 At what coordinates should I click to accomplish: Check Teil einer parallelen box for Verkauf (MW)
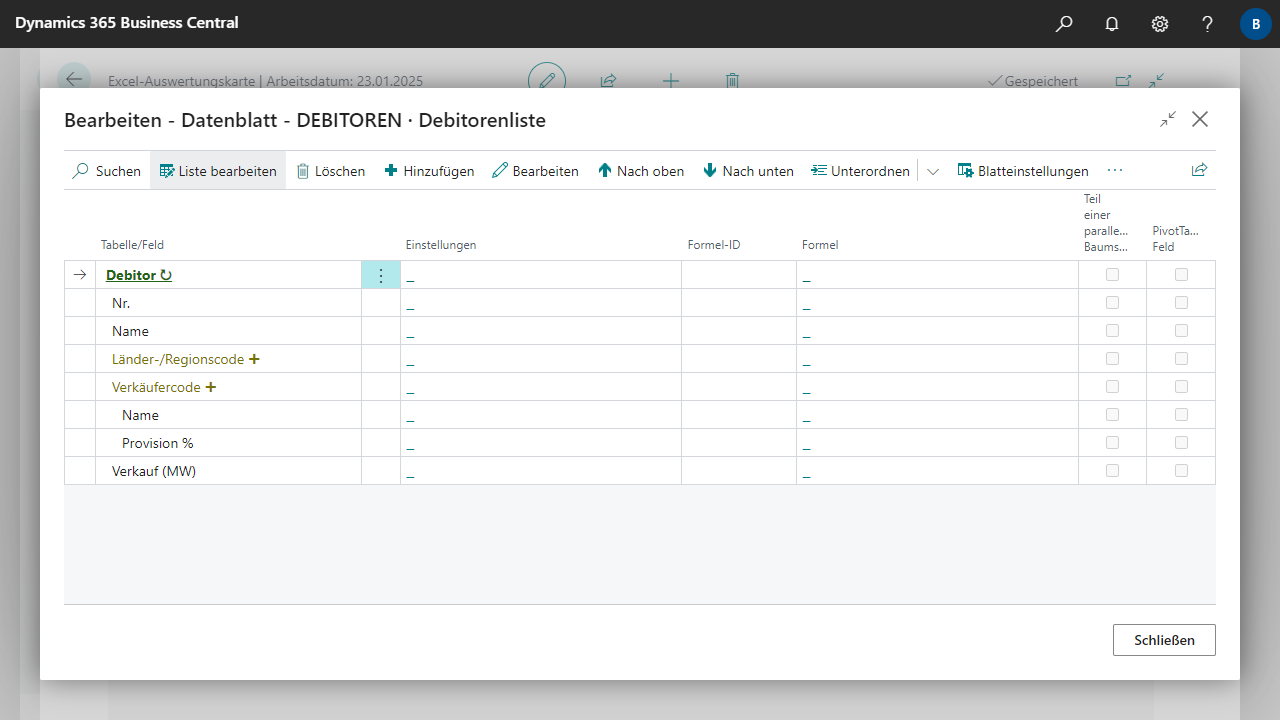click(1112, 470)
